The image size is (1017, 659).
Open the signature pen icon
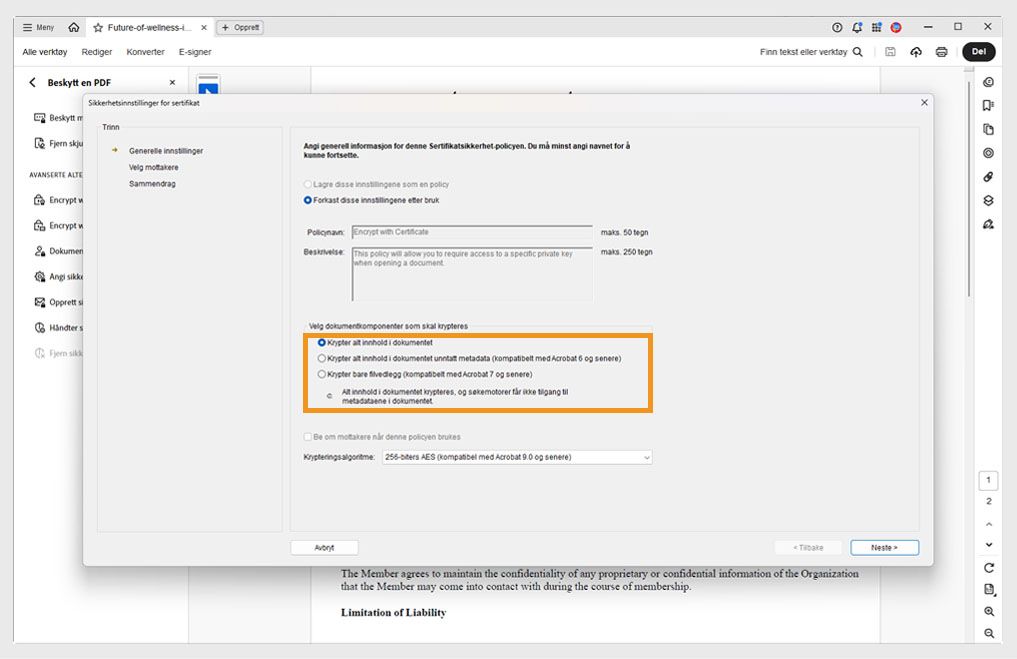[988, 224]
